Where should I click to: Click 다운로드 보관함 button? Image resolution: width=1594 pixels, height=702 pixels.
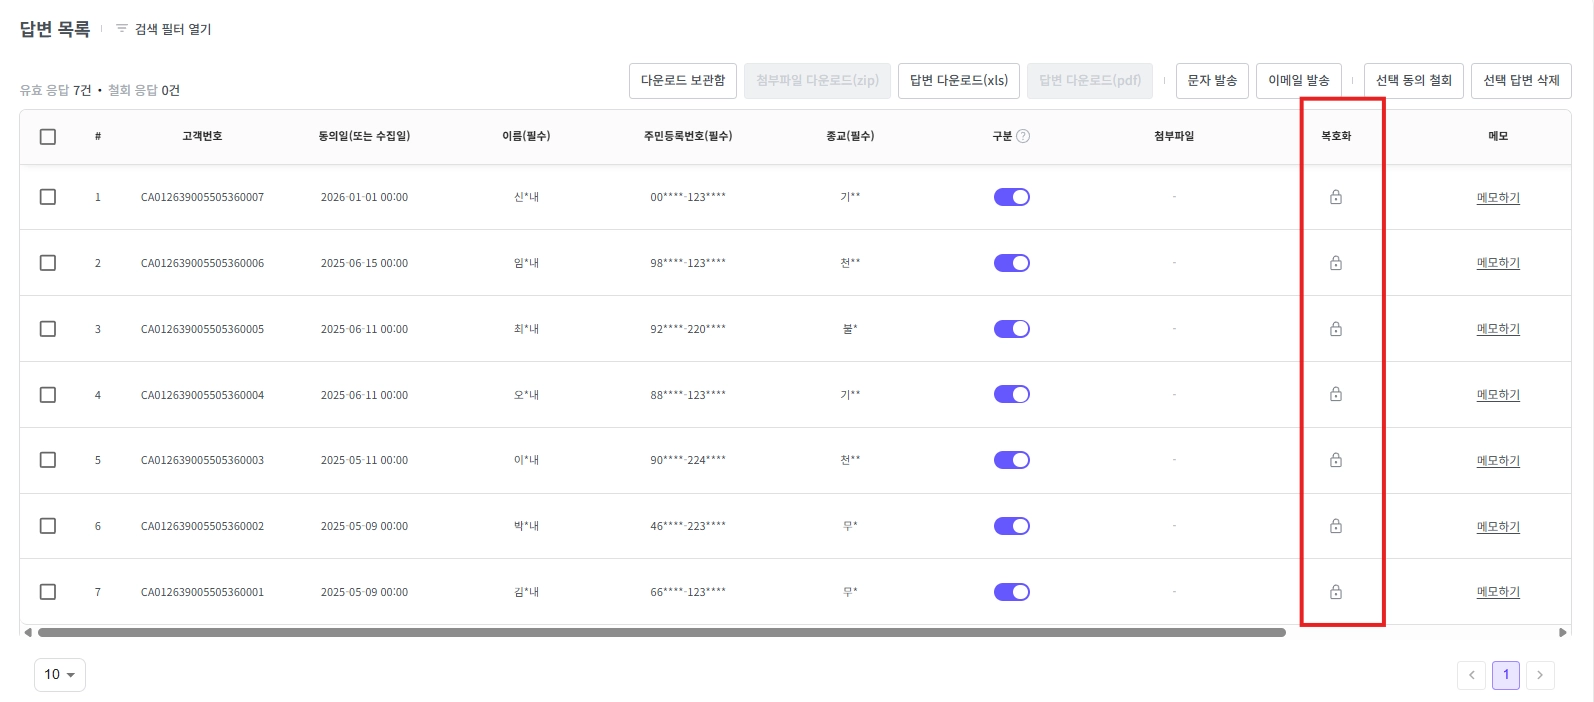pos(683,80)
